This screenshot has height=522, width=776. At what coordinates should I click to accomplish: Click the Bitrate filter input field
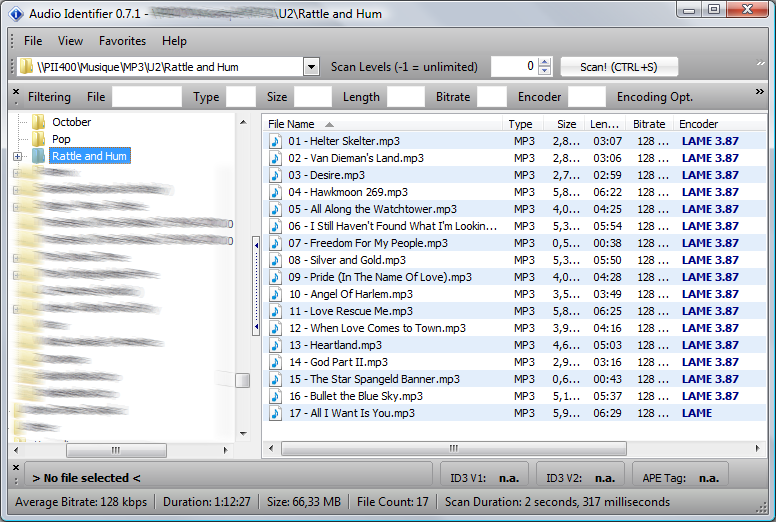491,96
